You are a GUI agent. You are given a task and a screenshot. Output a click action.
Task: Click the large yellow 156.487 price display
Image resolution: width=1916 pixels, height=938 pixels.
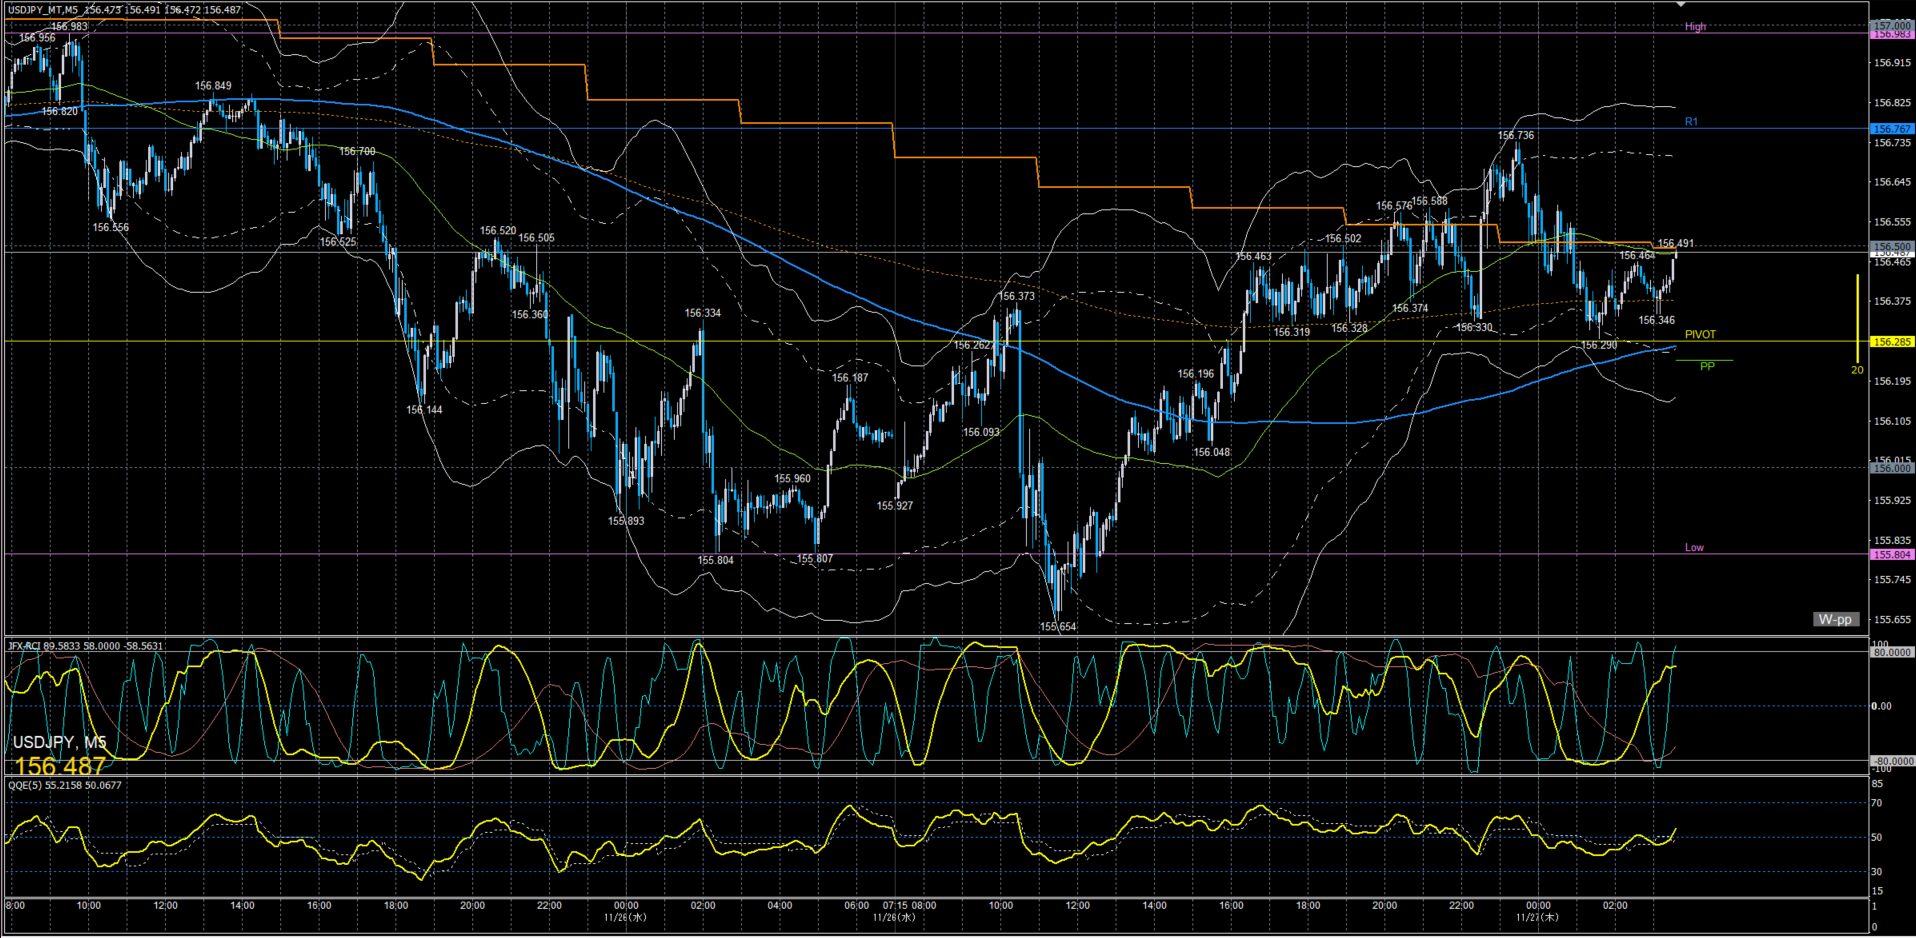(60, 766)
